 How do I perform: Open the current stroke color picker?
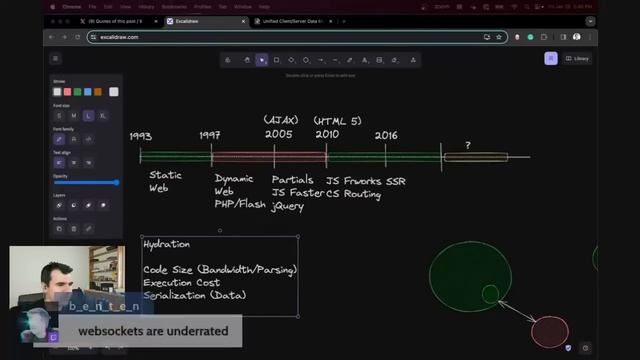click(114, 92)
